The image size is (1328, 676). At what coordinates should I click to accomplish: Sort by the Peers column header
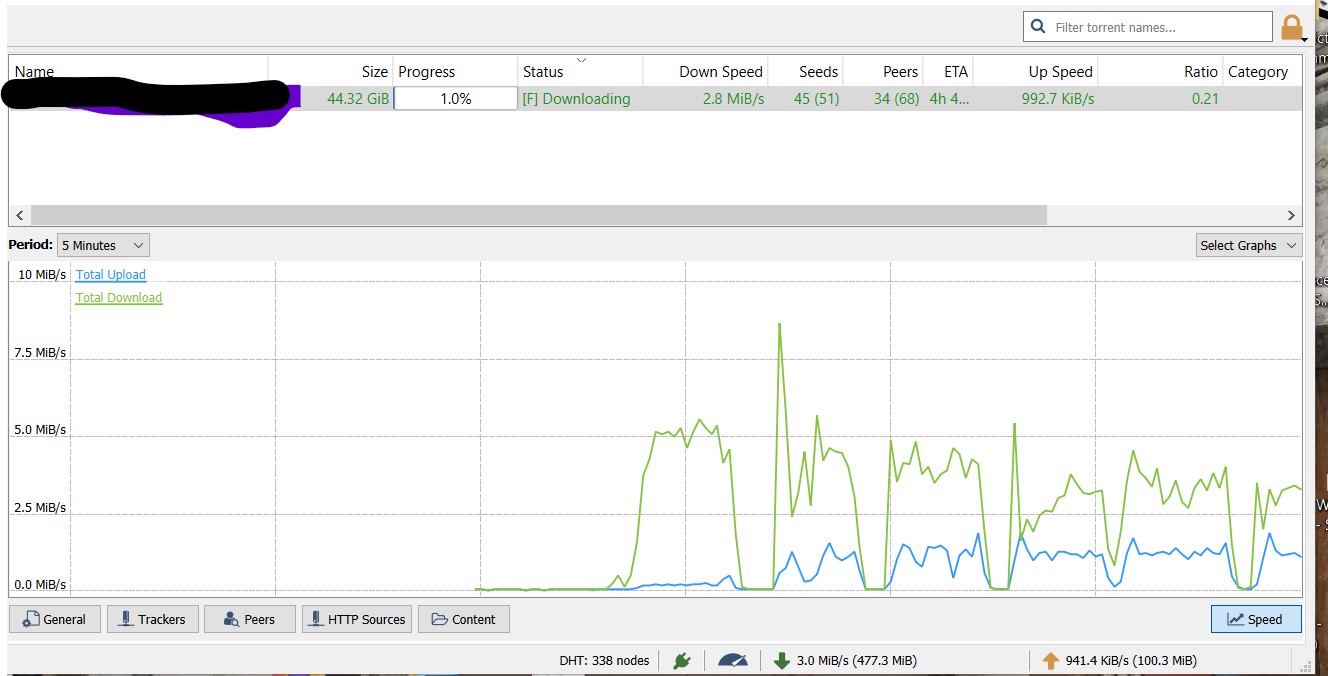point(883,71)
